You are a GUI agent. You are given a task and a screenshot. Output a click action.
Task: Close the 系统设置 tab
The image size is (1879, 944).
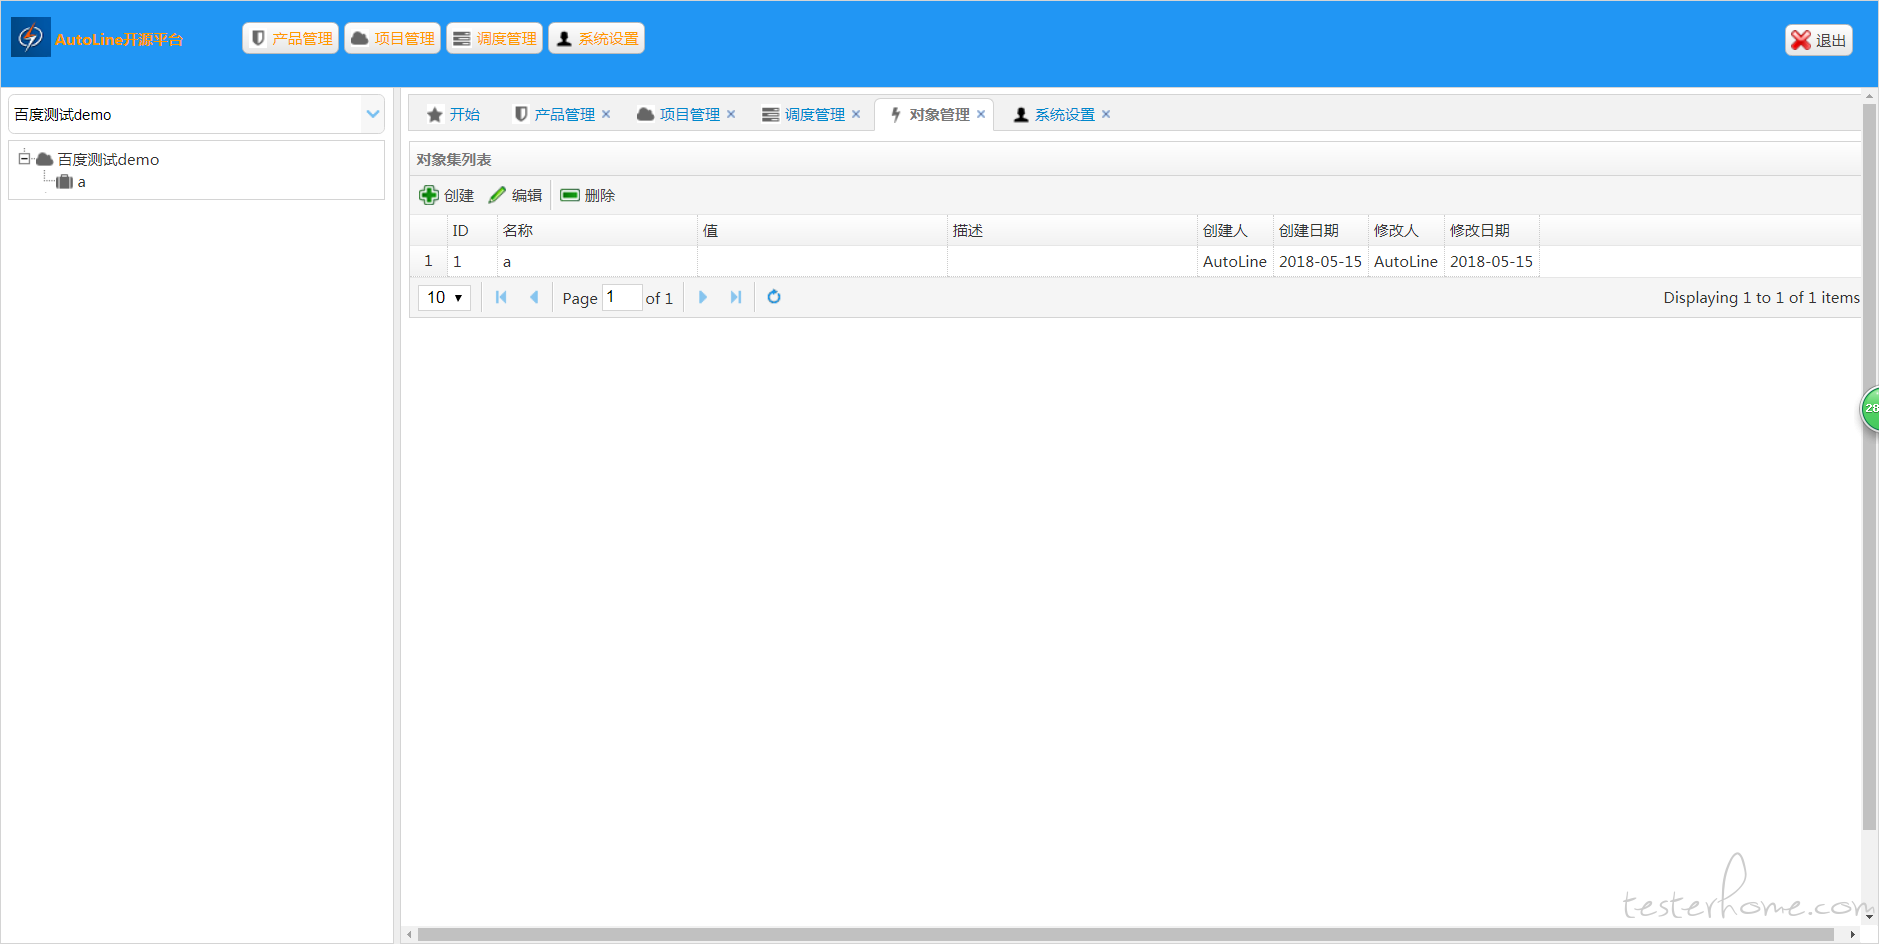tap(1106, 114)
